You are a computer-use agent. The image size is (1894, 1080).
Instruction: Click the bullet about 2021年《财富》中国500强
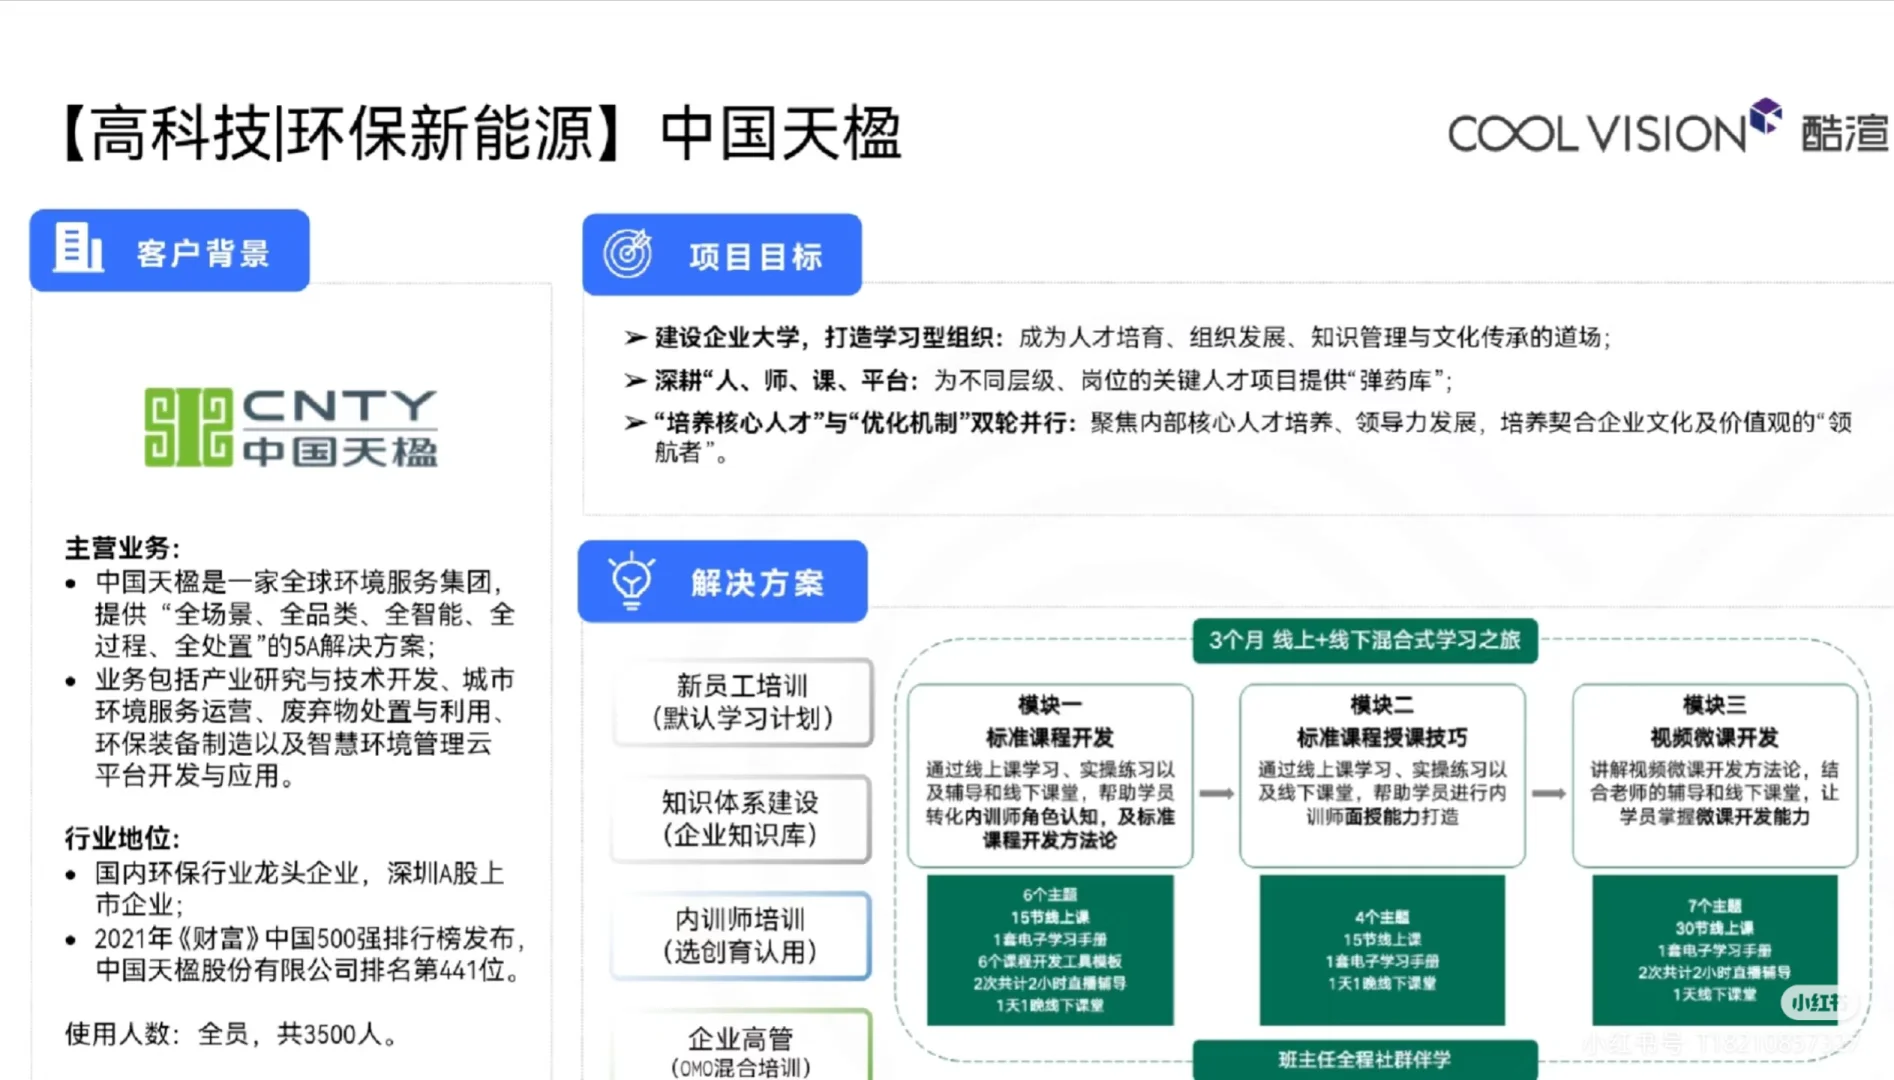[x=294, y=954]
